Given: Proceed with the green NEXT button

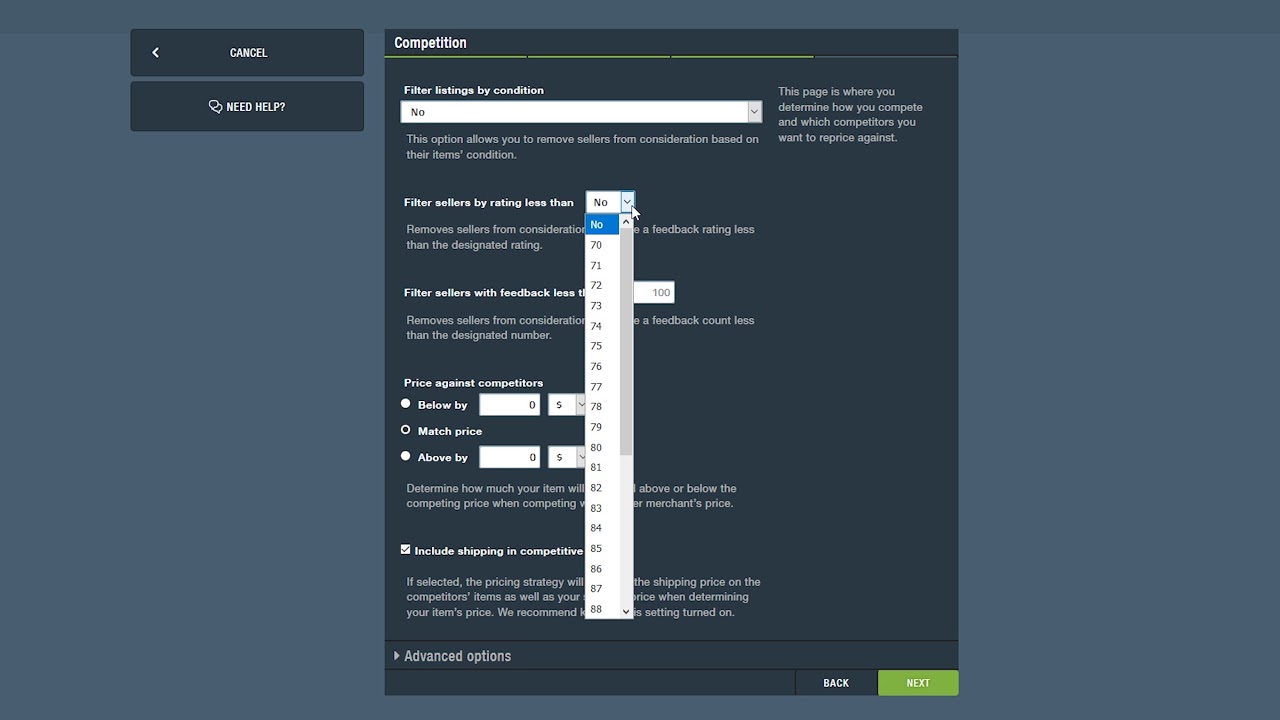Looking at the screenshot, I should 918,683.
